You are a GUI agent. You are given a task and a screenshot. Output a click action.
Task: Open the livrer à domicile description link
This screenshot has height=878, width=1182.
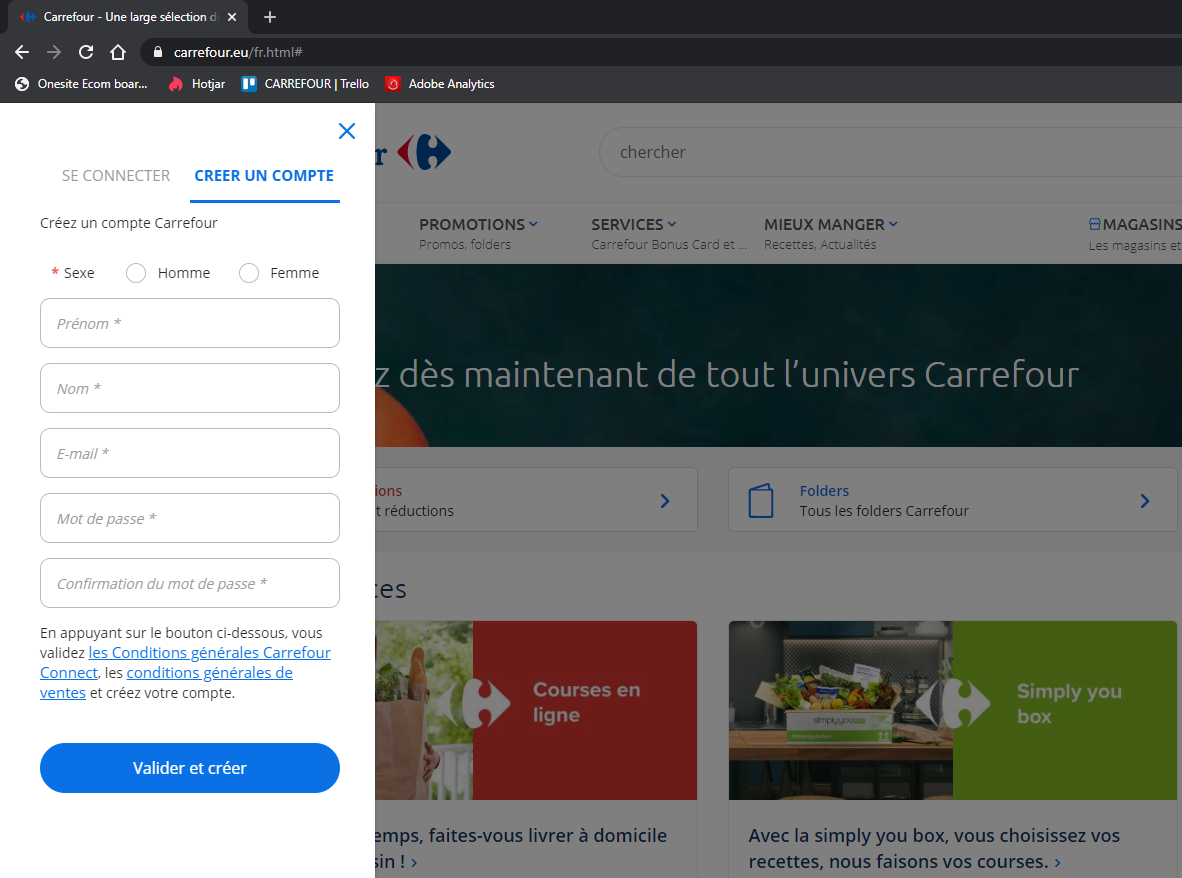pos(521,849)
